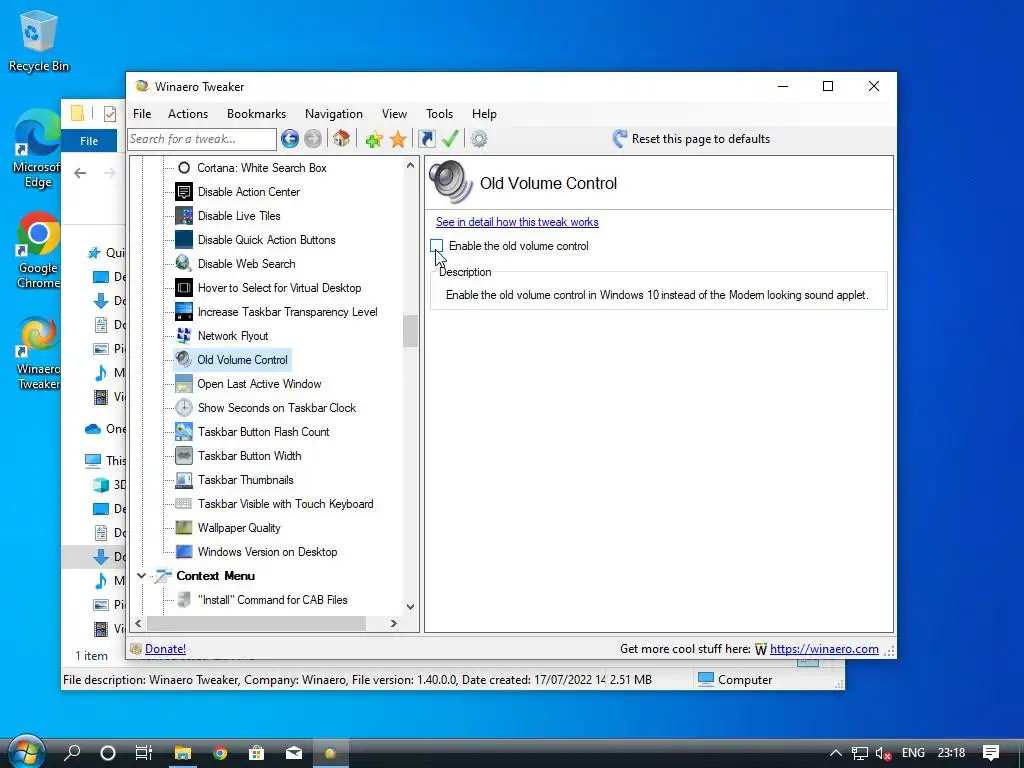Click the vertical scrollbar thumb in tree

click(x=410, y=331)
